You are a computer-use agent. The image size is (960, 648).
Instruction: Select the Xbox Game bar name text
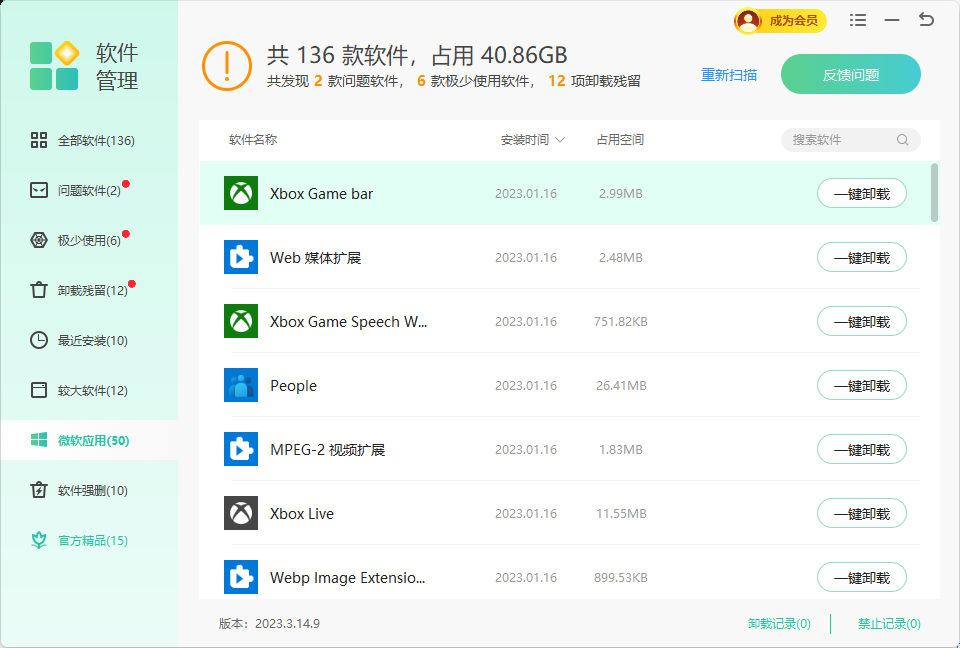[321, 194]
